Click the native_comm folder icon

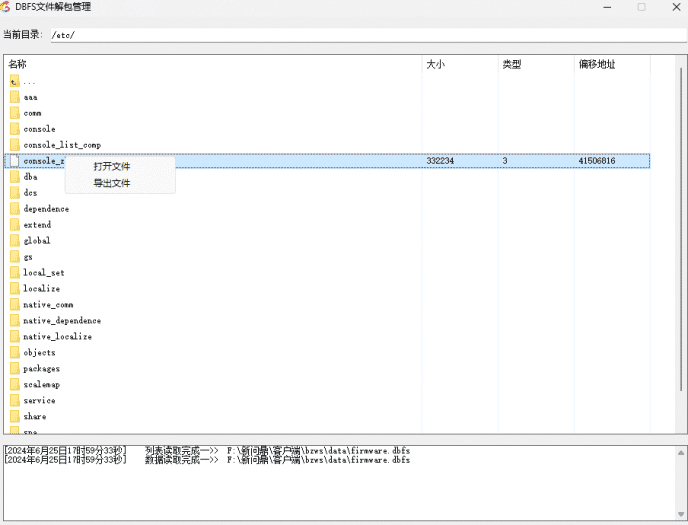[x=14, y=304]
